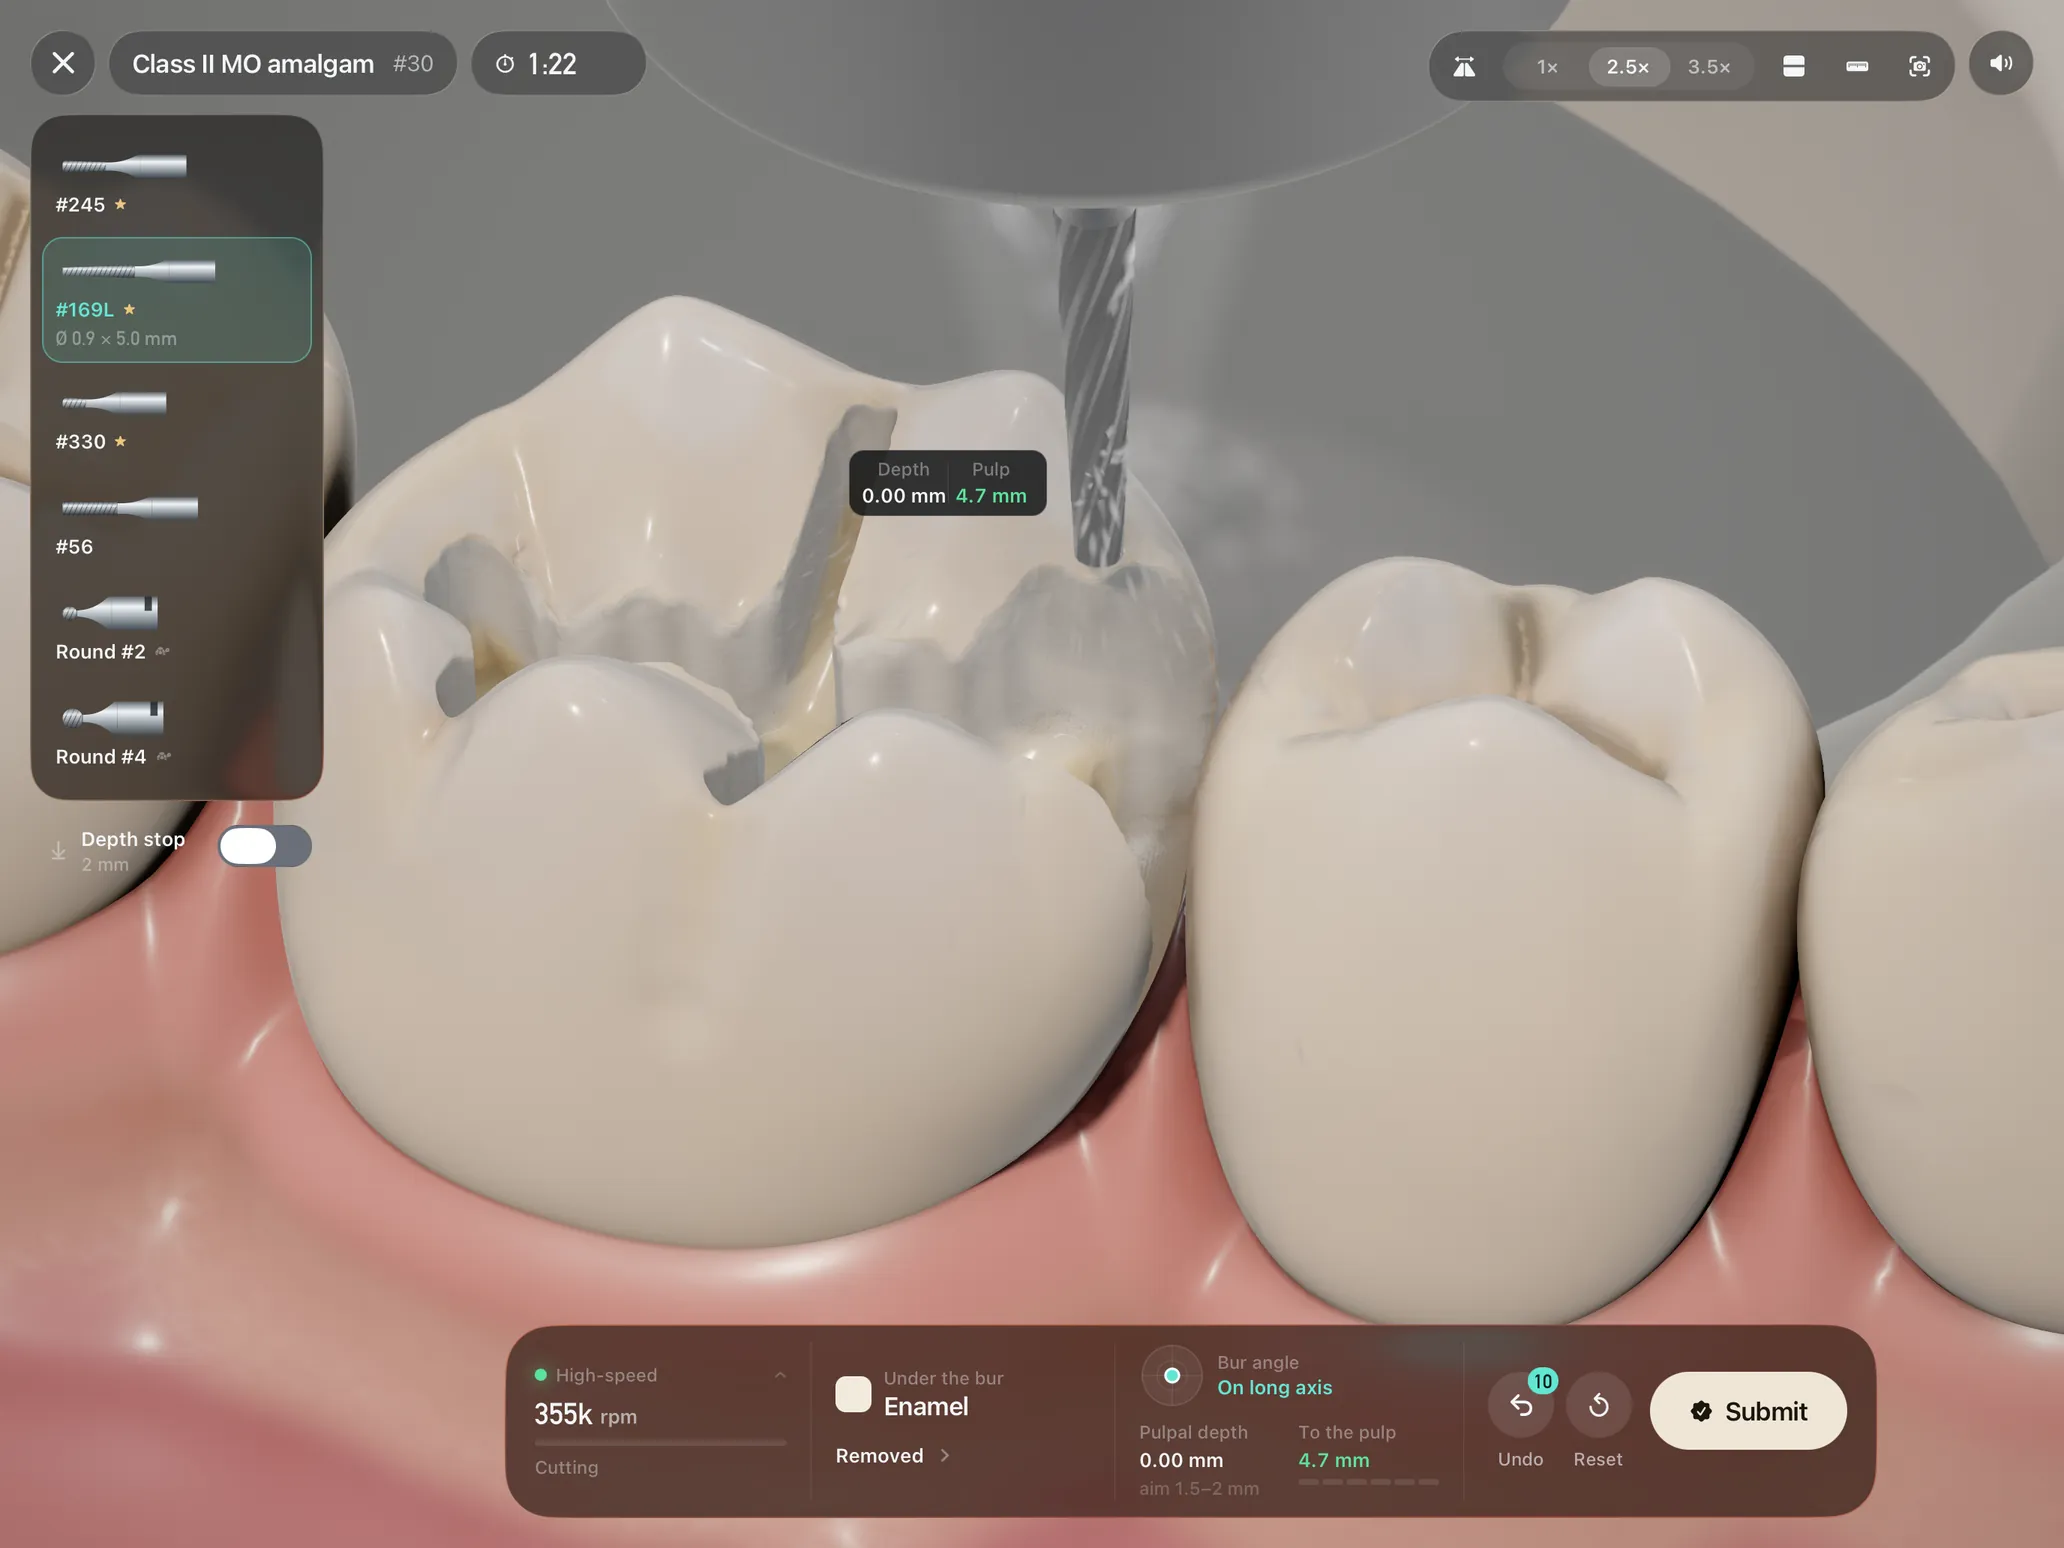Click the Depth and Pulp readout tooltip

pos(947,483)
